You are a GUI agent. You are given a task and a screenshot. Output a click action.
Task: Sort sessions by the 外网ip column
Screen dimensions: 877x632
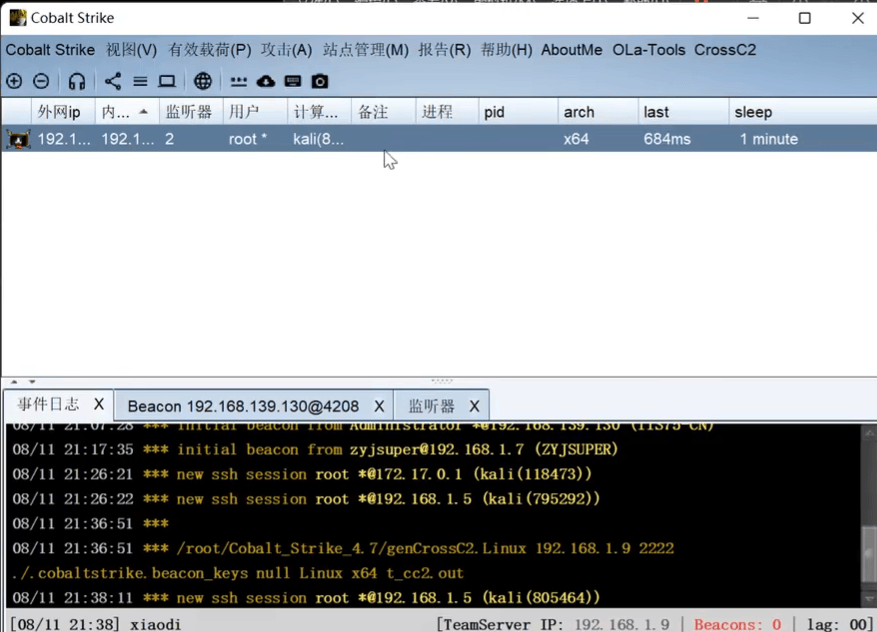[x=63, y=112]
